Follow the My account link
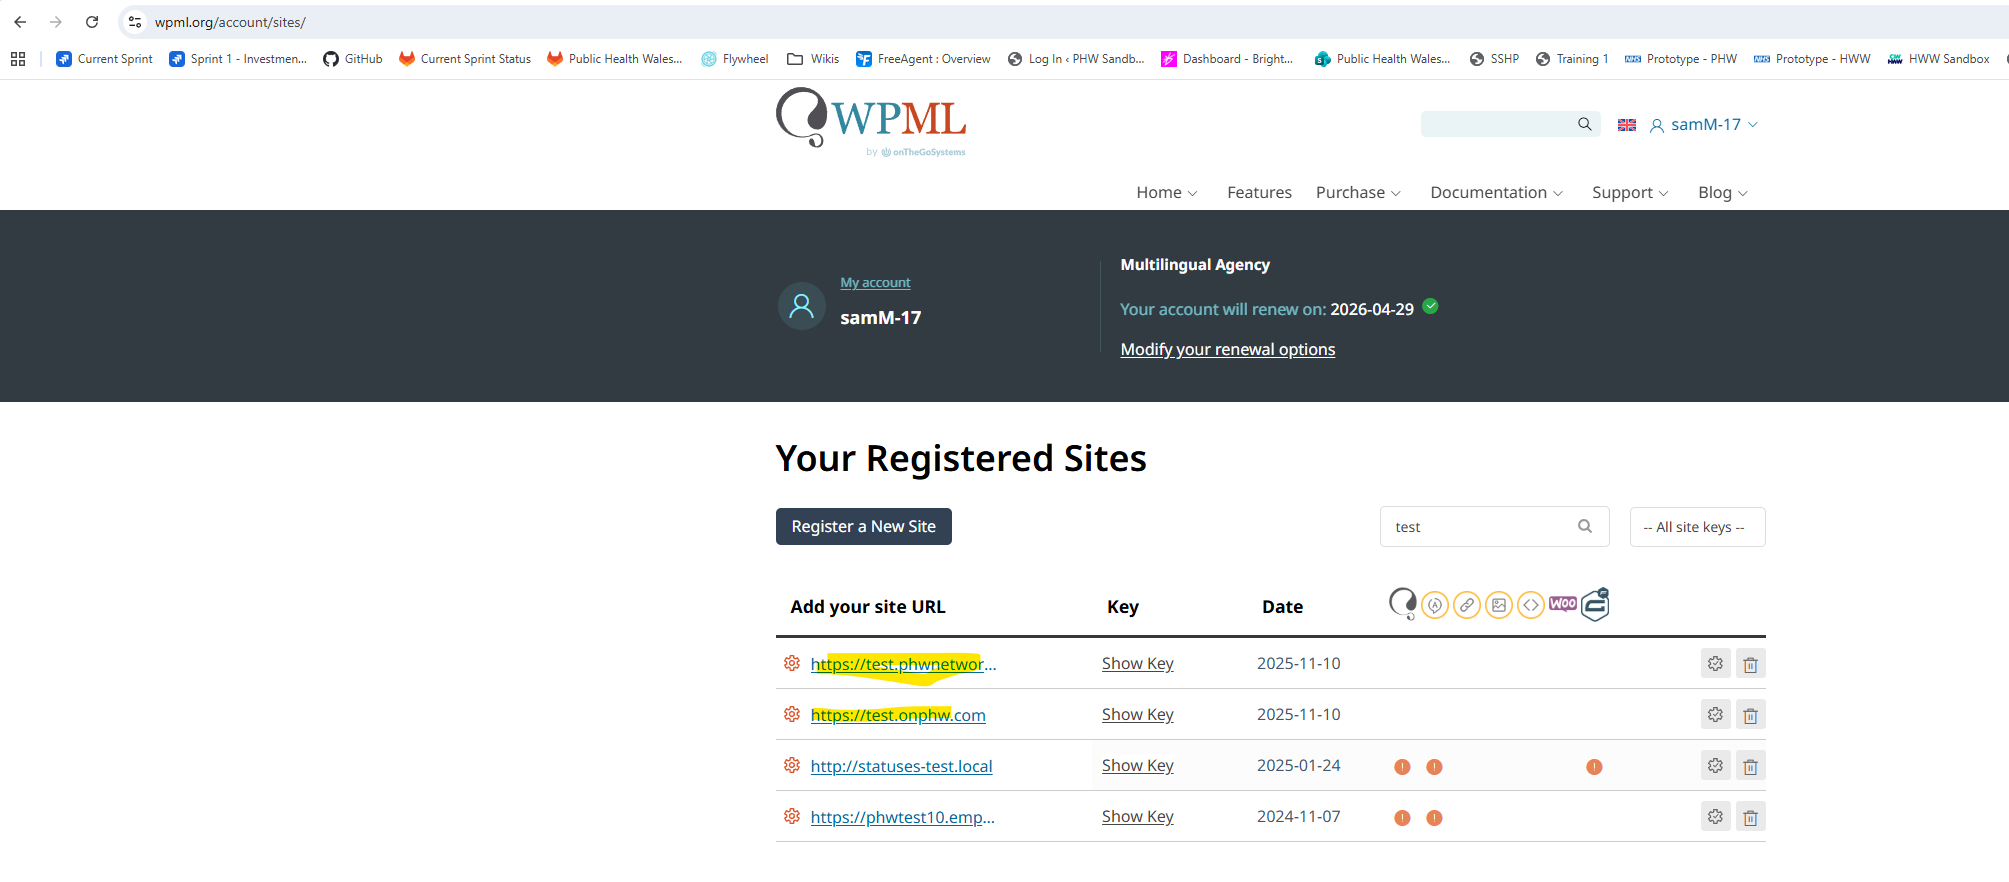 [x=875, y=283]
